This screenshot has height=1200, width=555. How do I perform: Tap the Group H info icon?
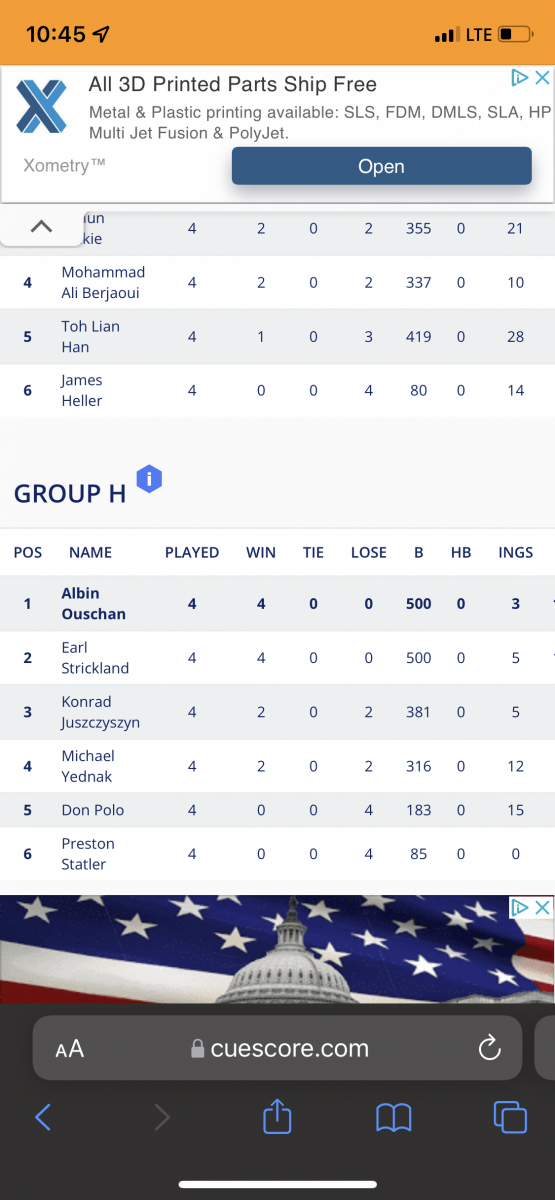click(149, 479)
